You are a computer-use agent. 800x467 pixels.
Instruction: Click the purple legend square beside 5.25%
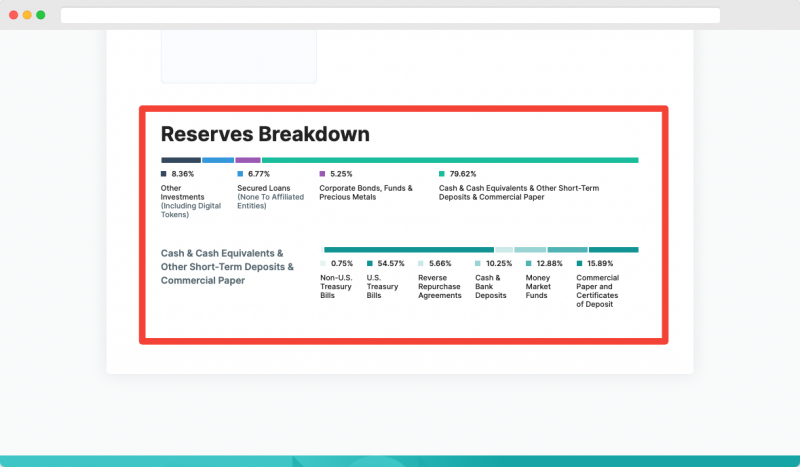322,174
